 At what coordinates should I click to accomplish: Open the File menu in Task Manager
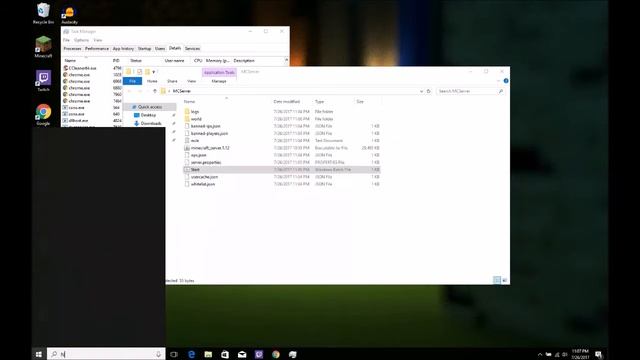pos(66,40)
